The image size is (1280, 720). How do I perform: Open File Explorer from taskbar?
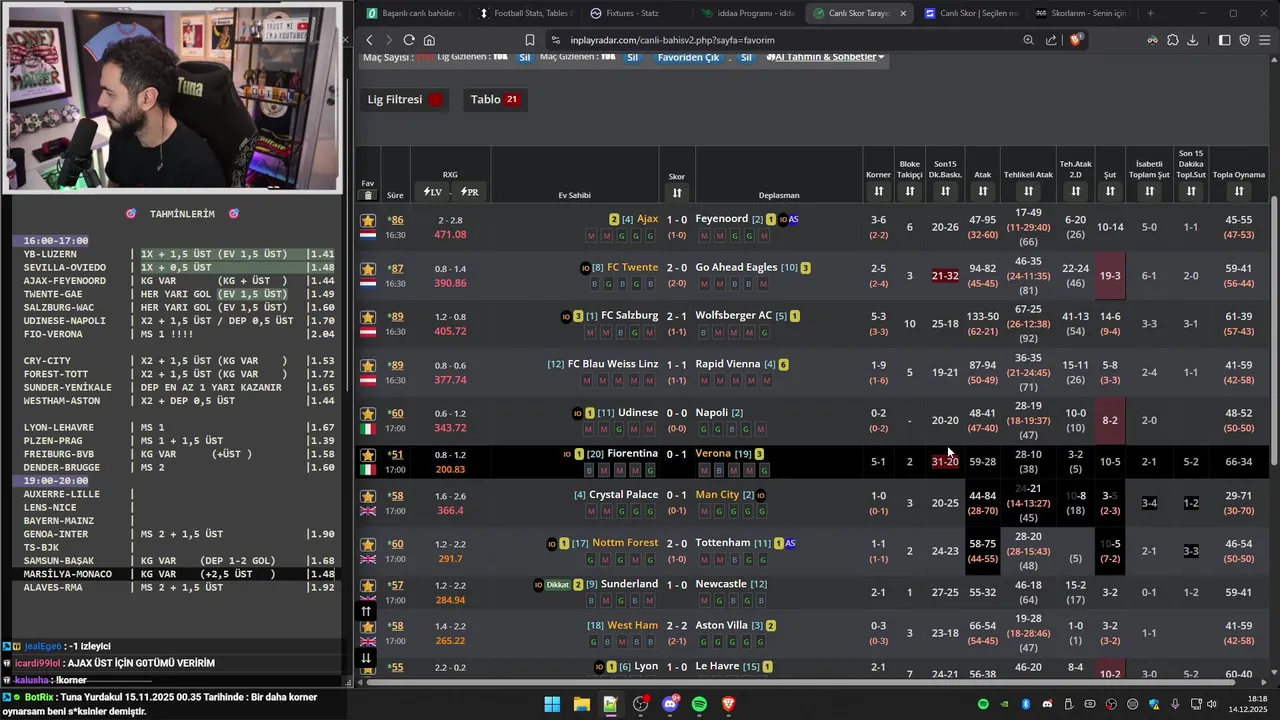[x=581, y=704]
